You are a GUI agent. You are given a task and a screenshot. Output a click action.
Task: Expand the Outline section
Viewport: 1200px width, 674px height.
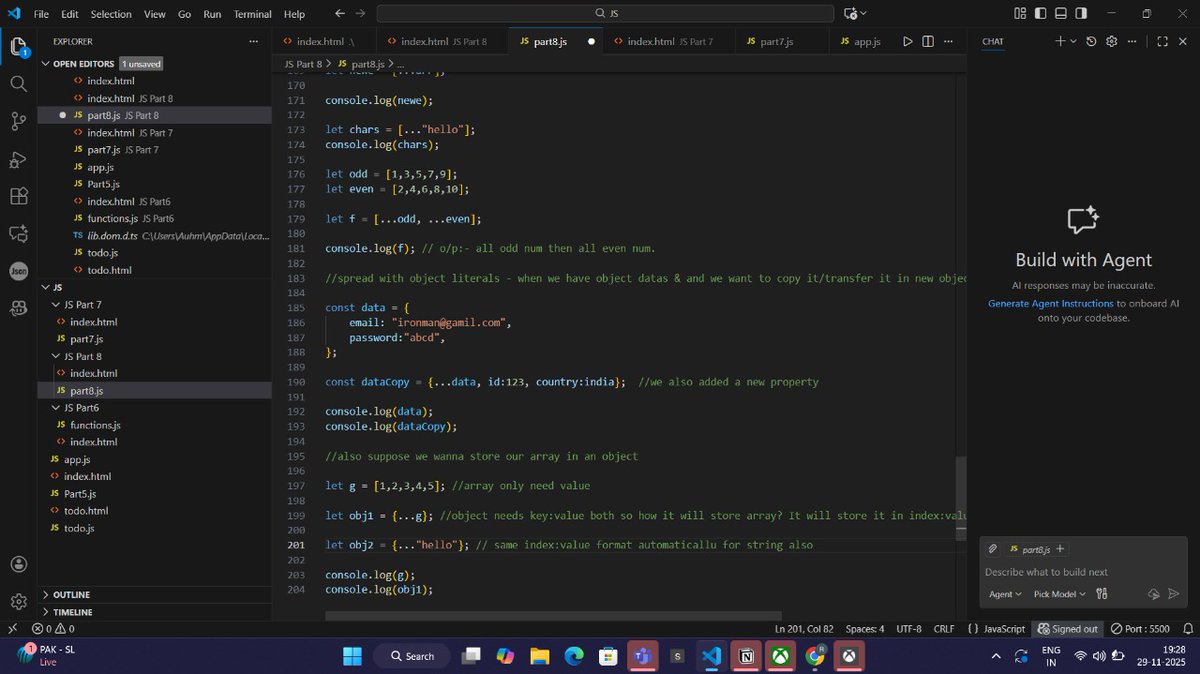coord(155,594)
